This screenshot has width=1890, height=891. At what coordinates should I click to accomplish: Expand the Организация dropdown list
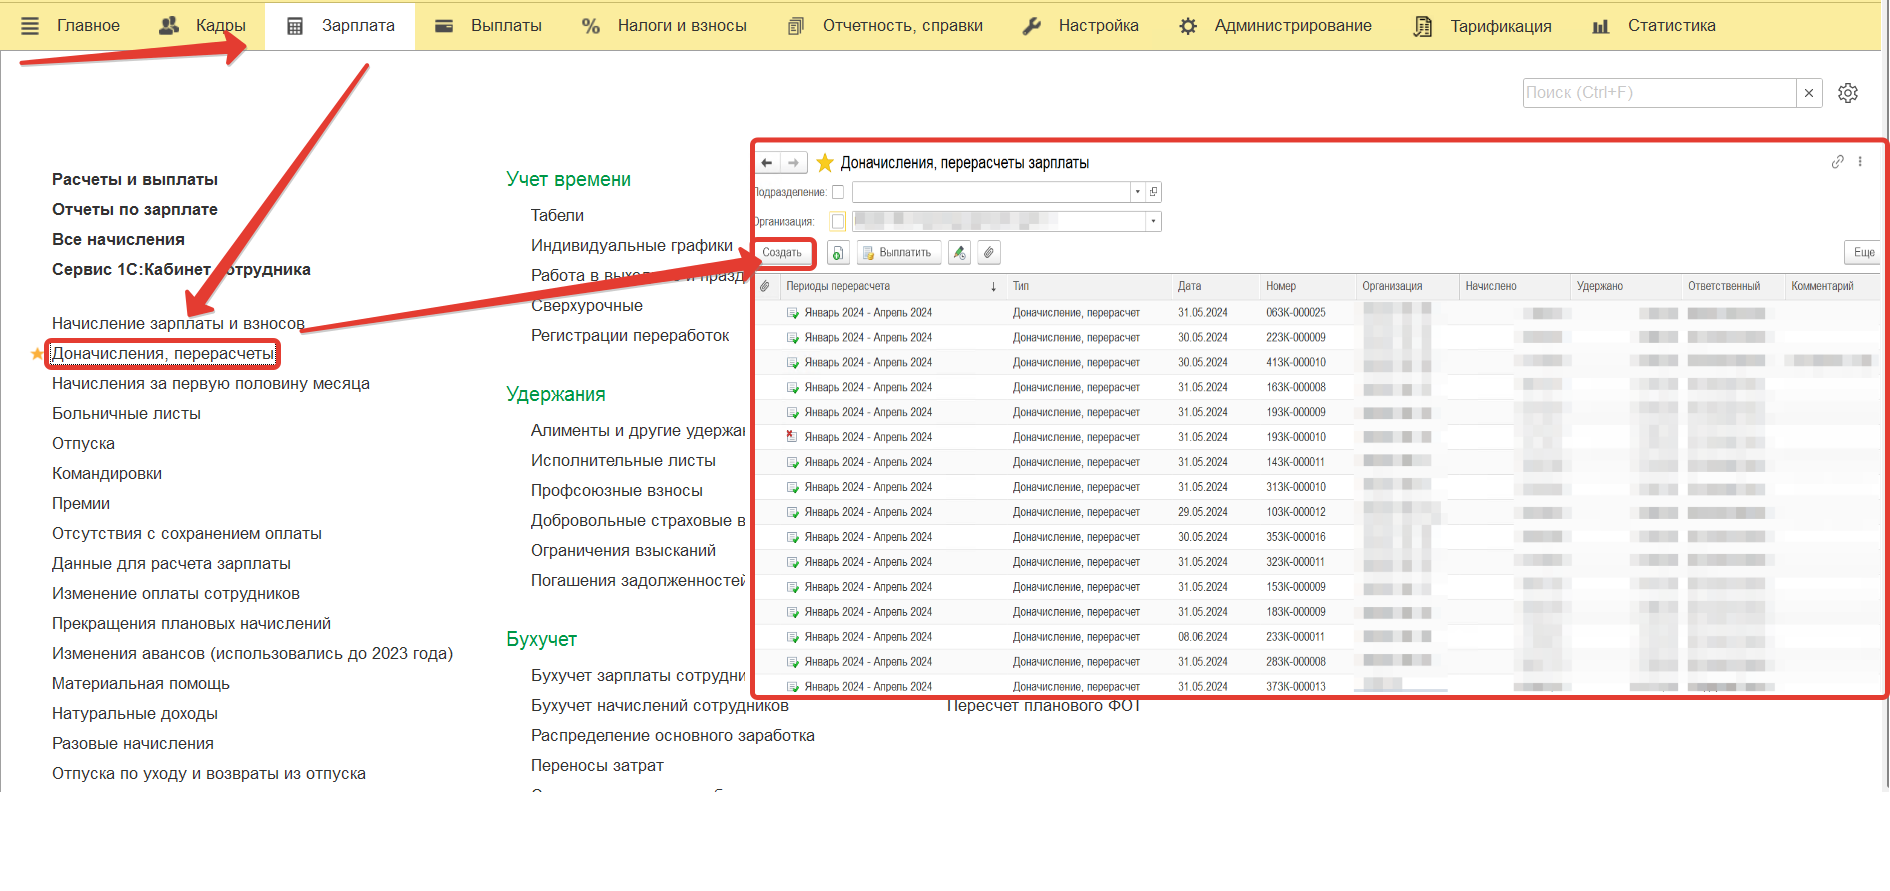click(1153, 222)
